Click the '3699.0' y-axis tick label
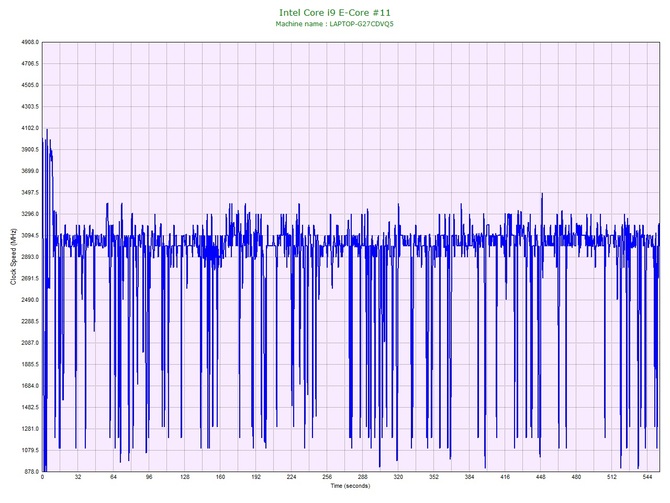670x503 pixels. coord(30,171)
